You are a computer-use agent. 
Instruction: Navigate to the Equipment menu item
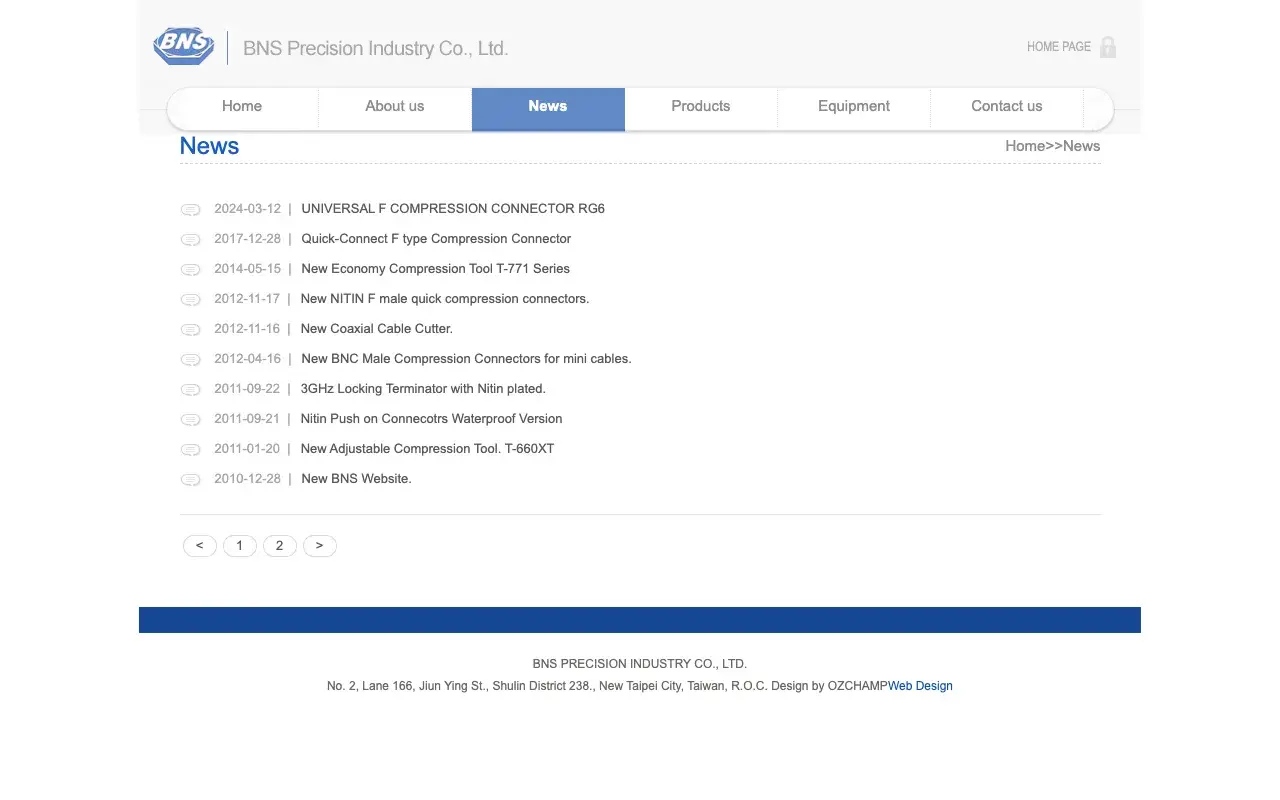click(x=854, y=107)
